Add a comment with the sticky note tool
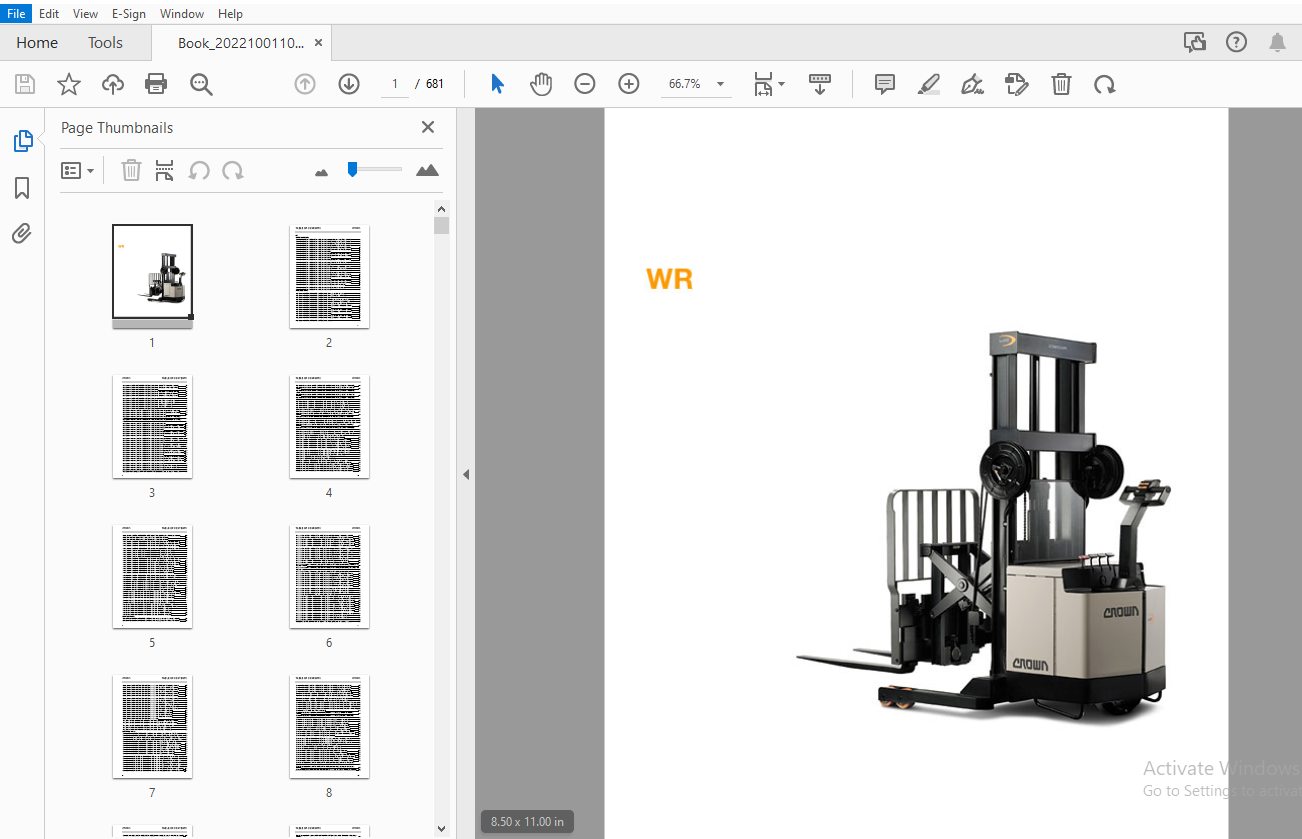 pyautogui.click(x=885, y=84)
